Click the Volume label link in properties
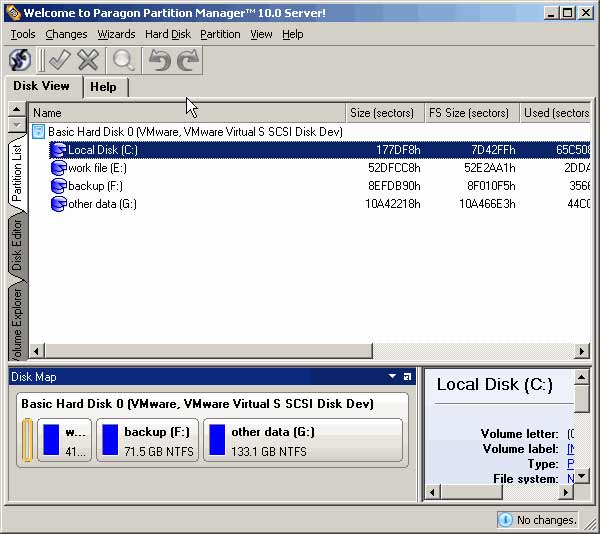 (x=570, y=449)
